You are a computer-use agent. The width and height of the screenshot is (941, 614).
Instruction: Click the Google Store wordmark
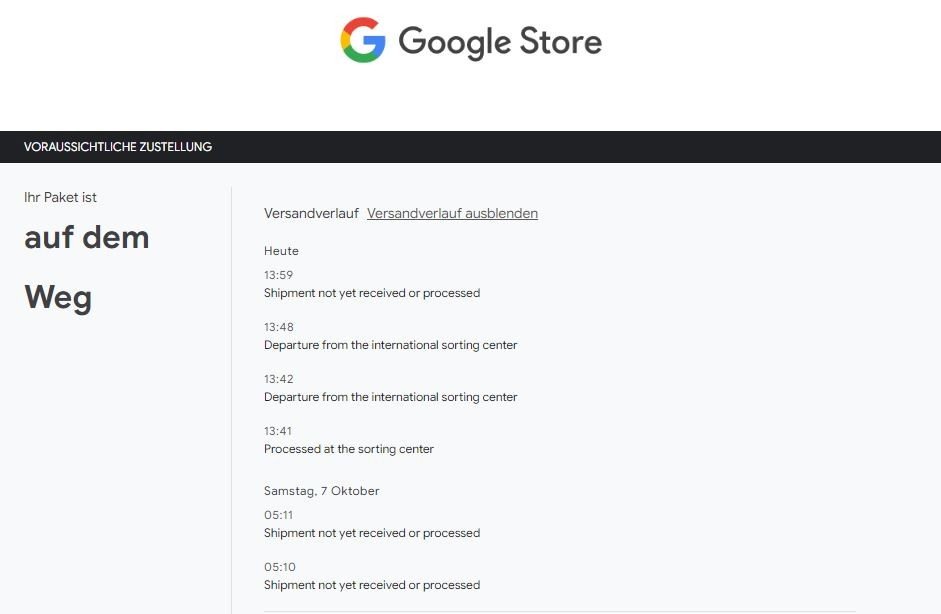[x=500, y=42]
